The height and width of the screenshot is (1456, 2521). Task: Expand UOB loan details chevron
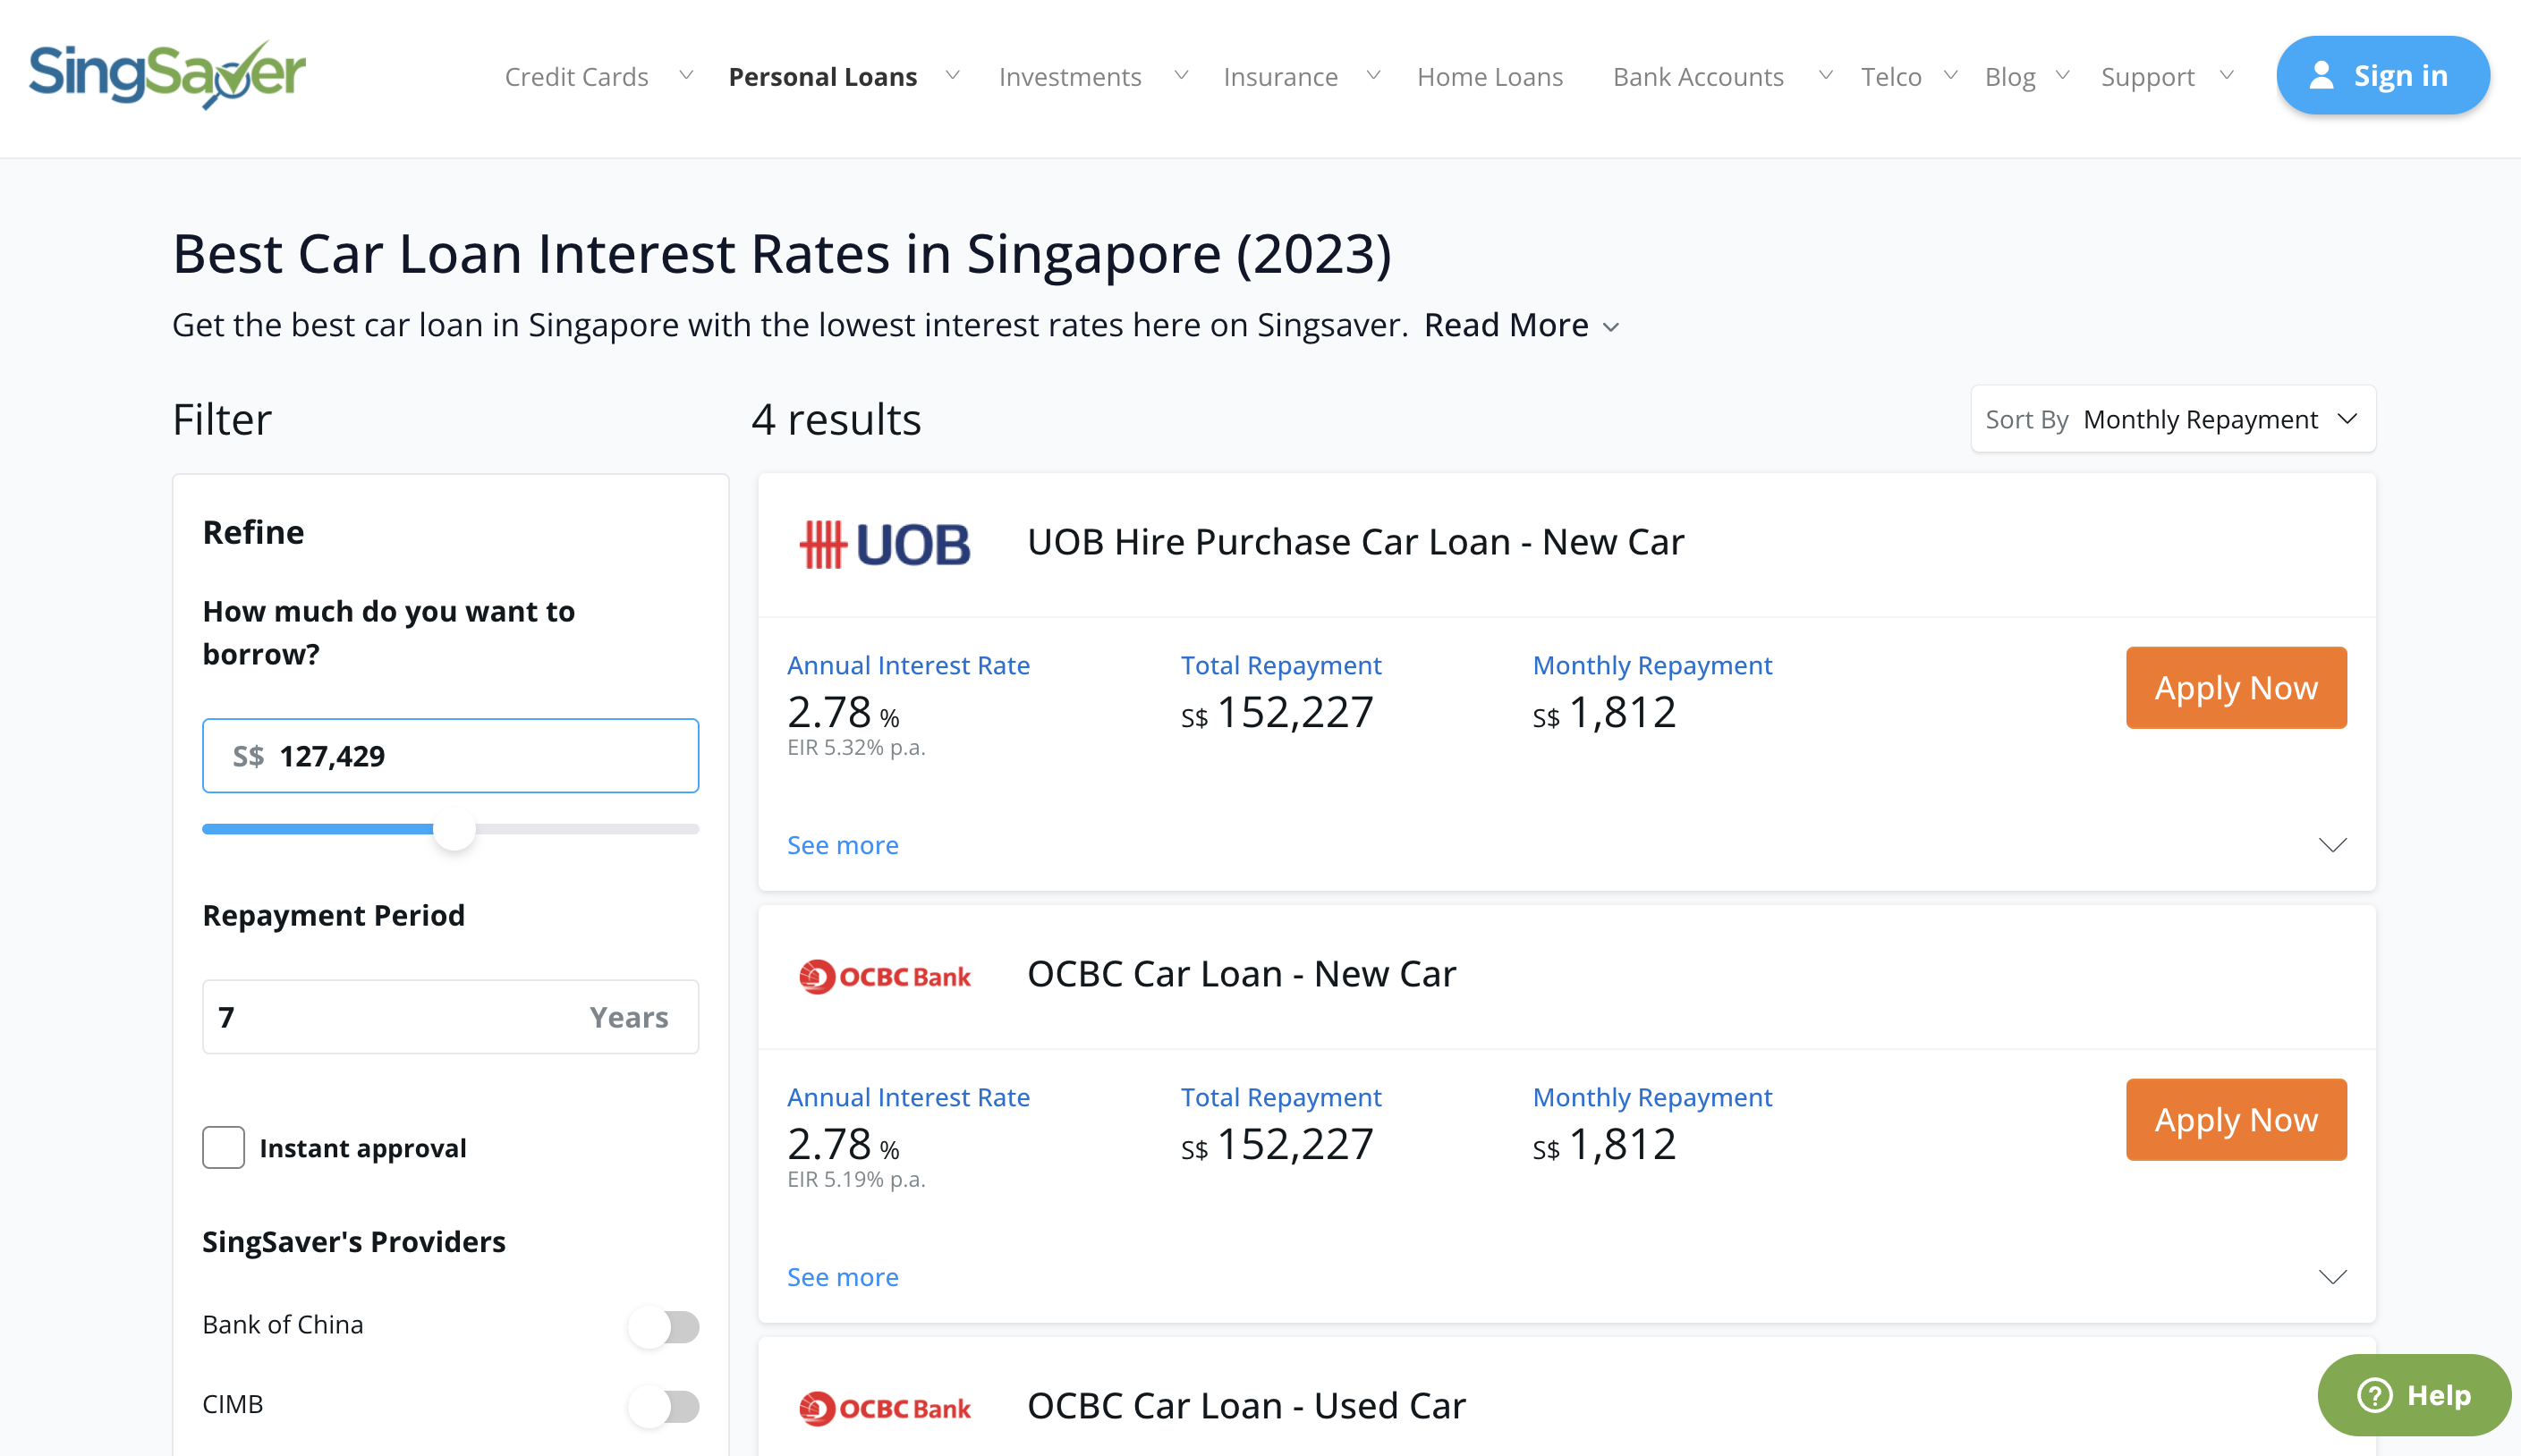point(2332,845)
